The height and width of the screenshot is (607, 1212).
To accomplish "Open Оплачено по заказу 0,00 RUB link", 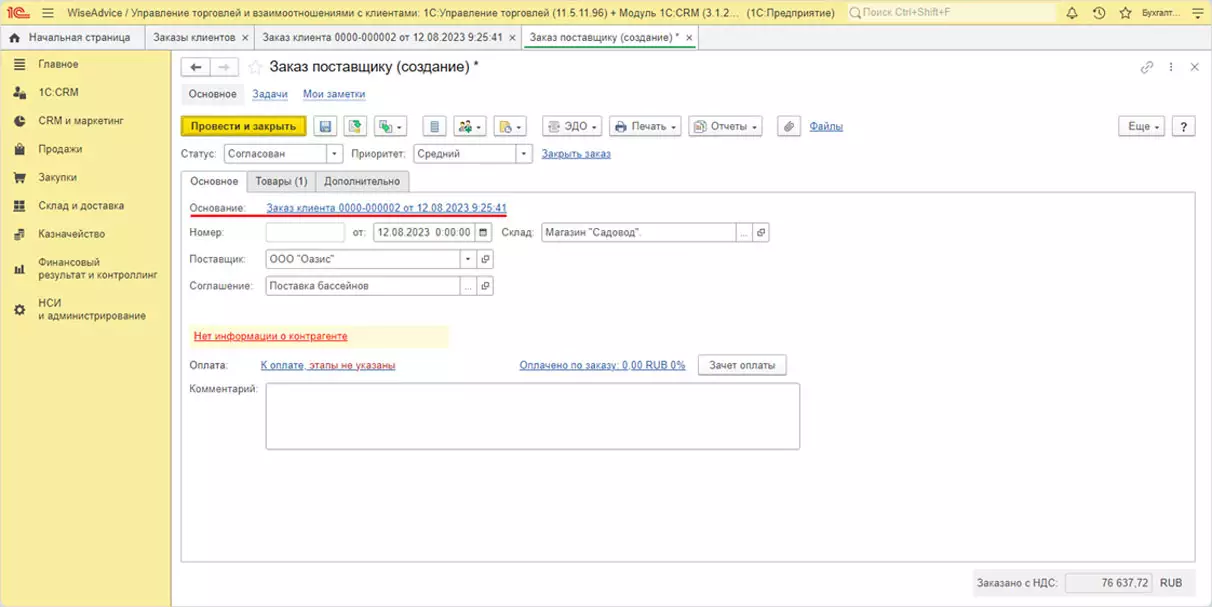I will (602, 365).
